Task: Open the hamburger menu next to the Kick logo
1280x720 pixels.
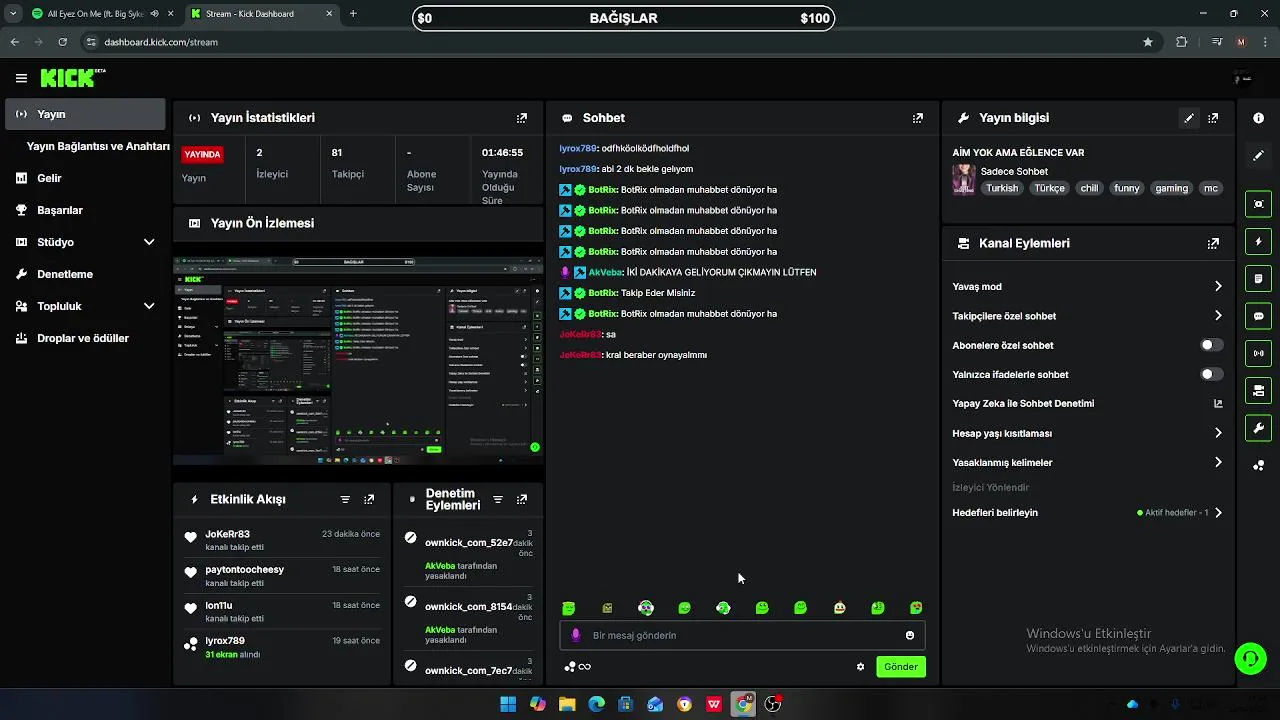Action: tap(21, 78)
